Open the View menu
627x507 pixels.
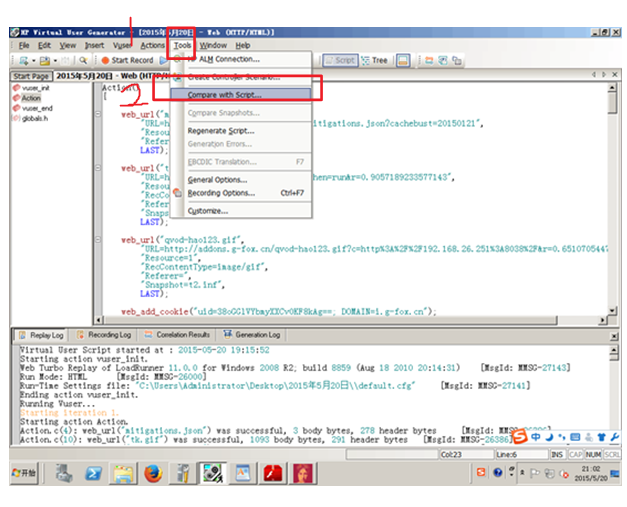(68, 46)
